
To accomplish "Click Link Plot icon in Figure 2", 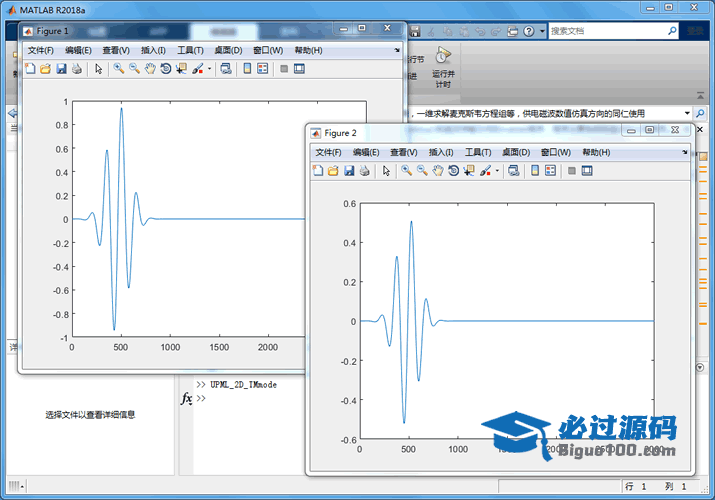I will coord(513,171).
